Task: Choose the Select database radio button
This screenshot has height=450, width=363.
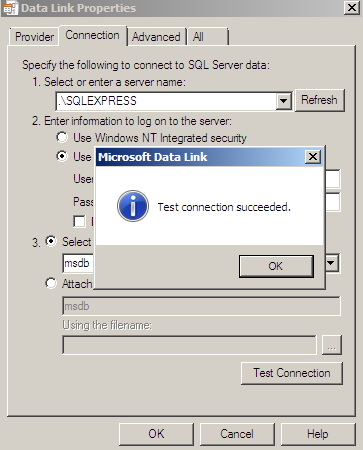Action: (x=51, y=241)
